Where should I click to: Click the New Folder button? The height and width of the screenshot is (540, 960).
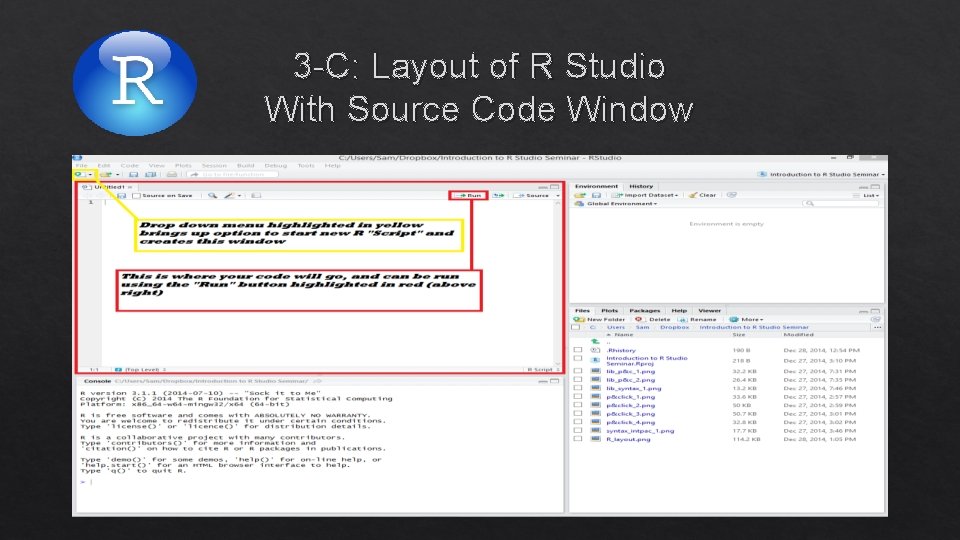click(x=599, y=319)
